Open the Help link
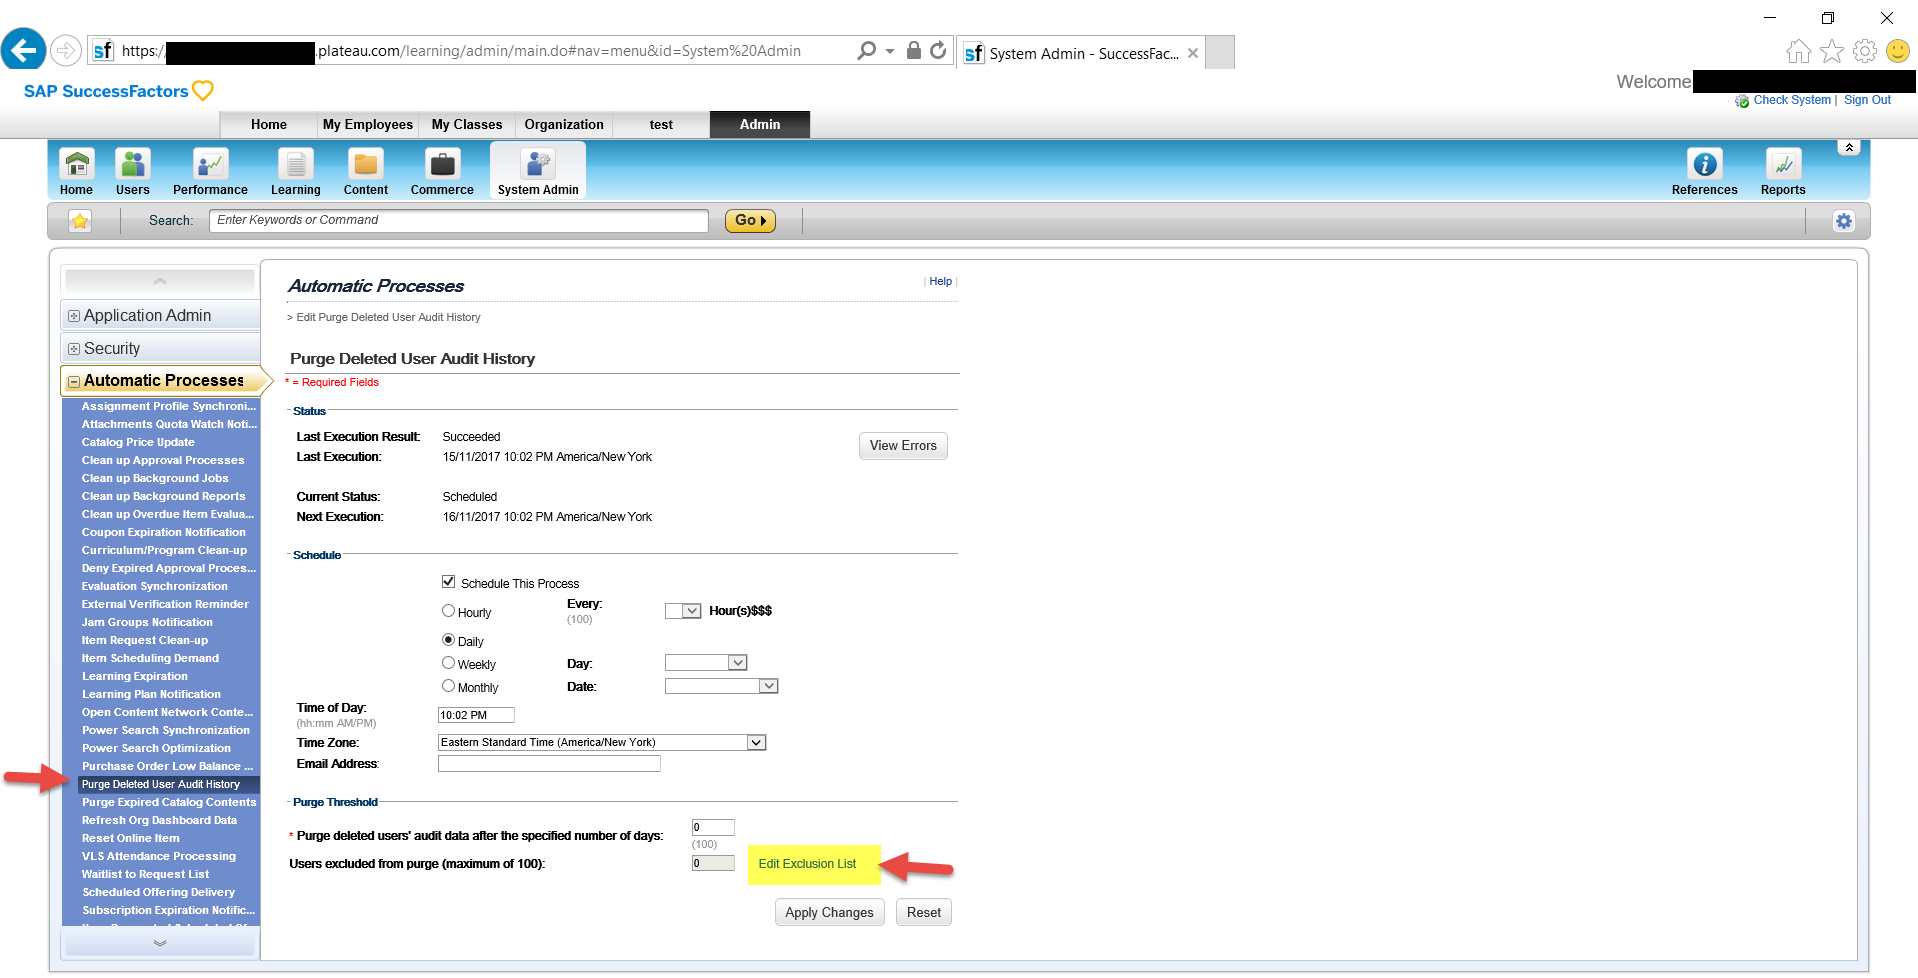This screenshot has width=1918, height=978. (940, 281)
